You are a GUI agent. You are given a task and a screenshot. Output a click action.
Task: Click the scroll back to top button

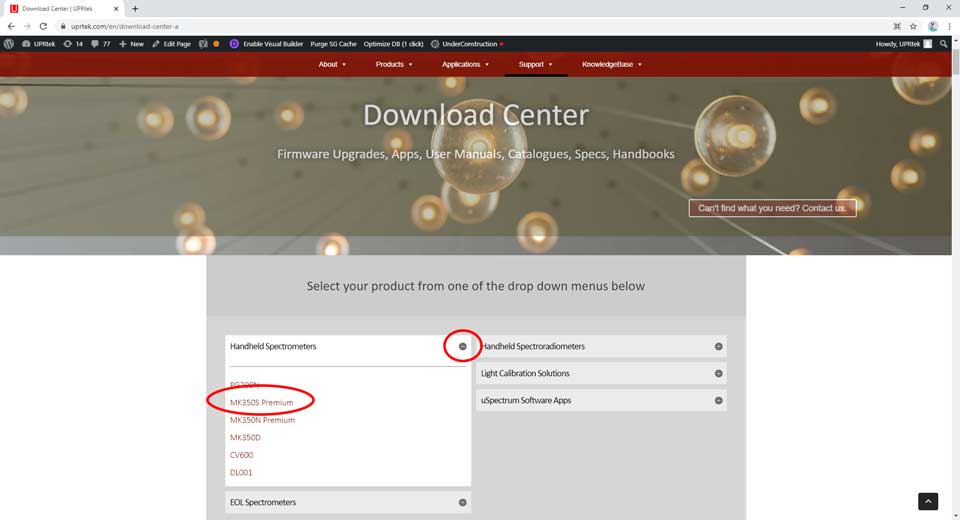tap(928, 501)
